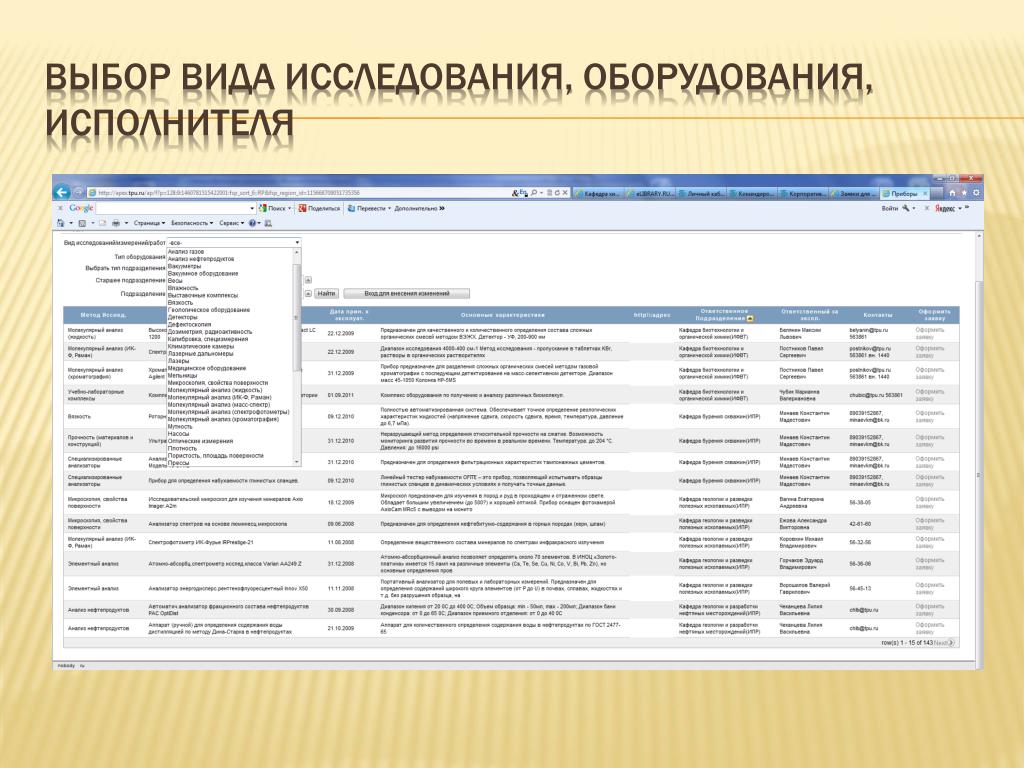Click the Research icon after Help
1024x768 pixels.
click(x=268, y=223)
